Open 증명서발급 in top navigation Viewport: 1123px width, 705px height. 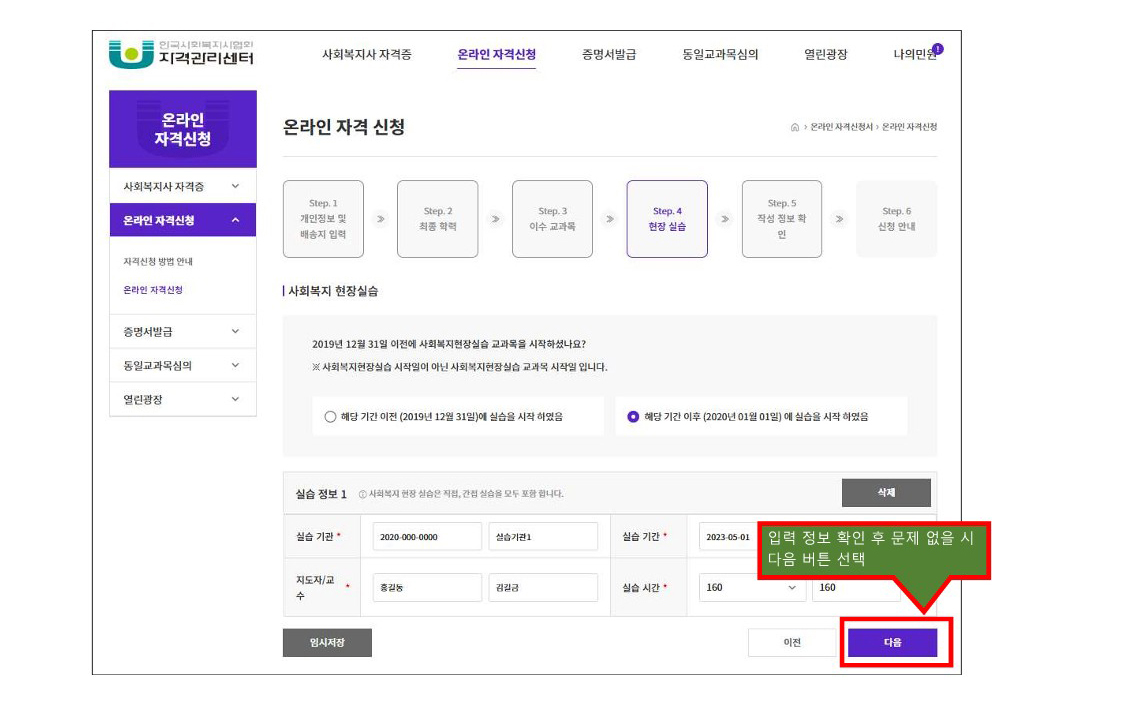pyautogui.click(x=609, y=54)
